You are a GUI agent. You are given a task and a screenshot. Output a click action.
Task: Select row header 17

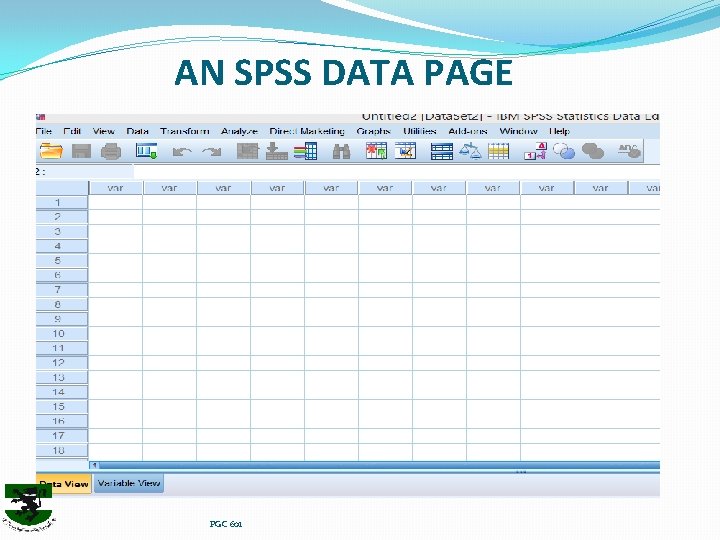pos(62,436)
